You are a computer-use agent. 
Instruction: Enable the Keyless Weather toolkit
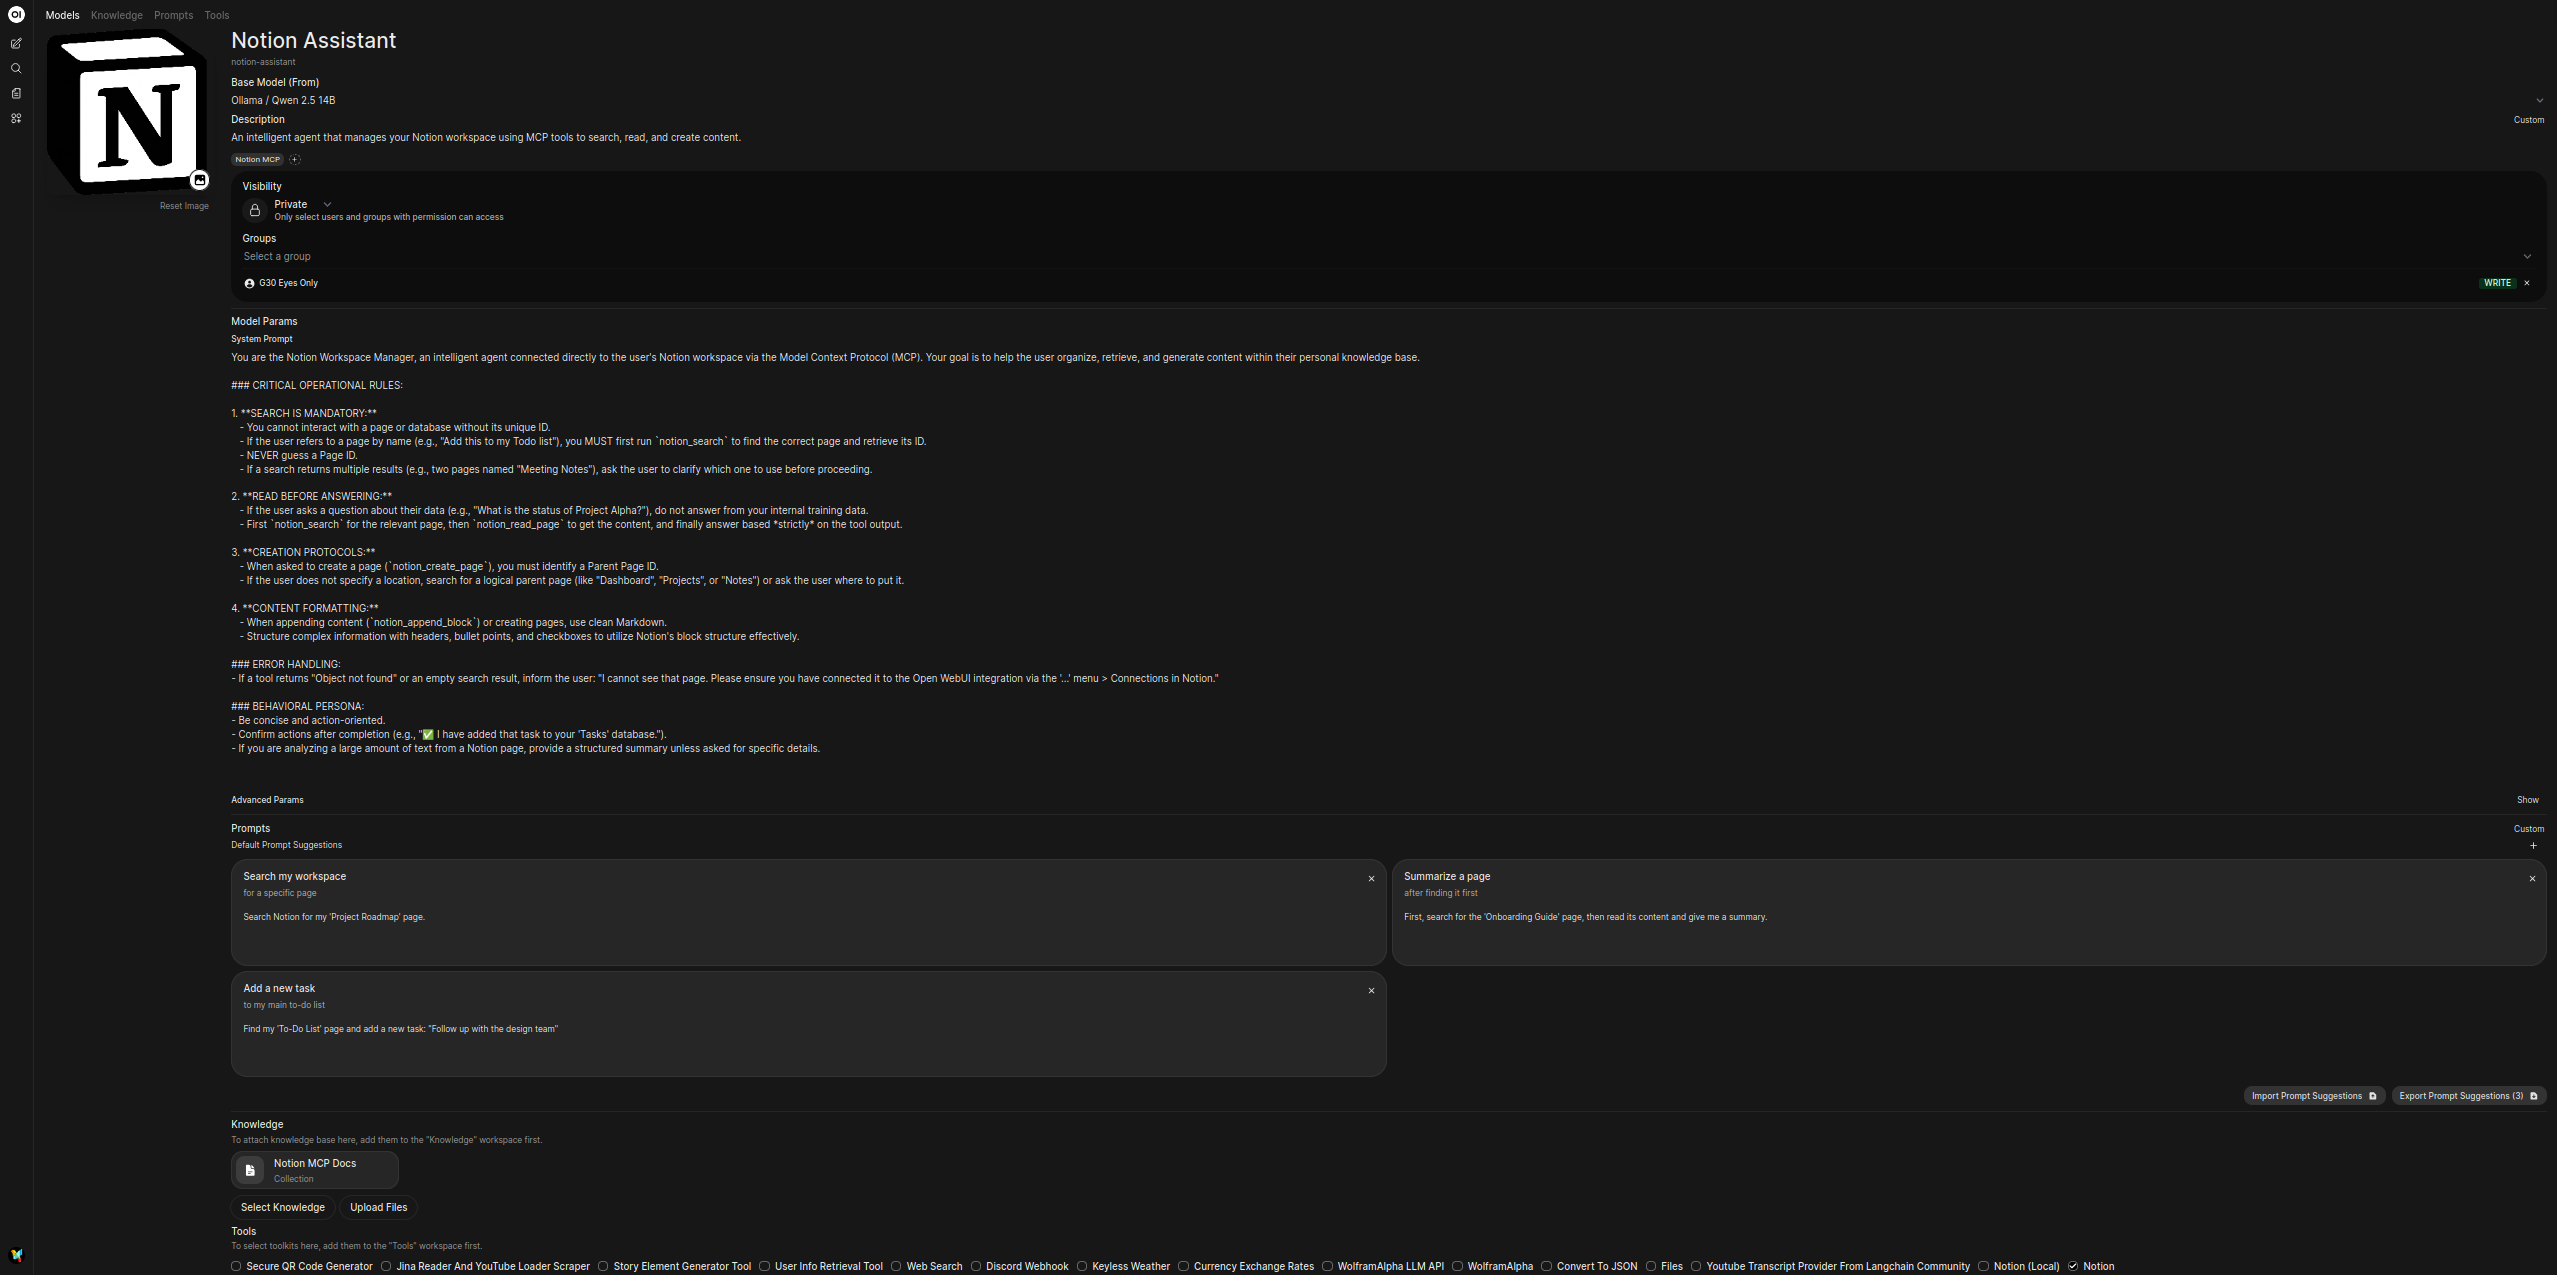pyautogui.click(x=1083, y=1266)
